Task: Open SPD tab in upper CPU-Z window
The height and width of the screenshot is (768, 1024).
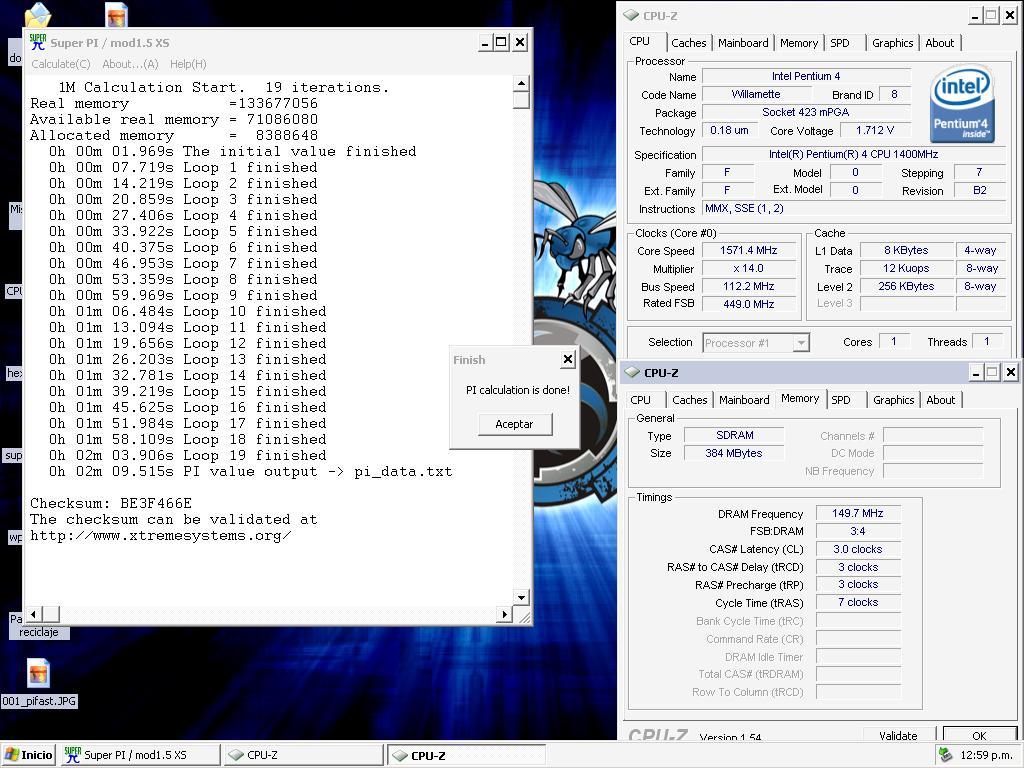Action: 840,43
